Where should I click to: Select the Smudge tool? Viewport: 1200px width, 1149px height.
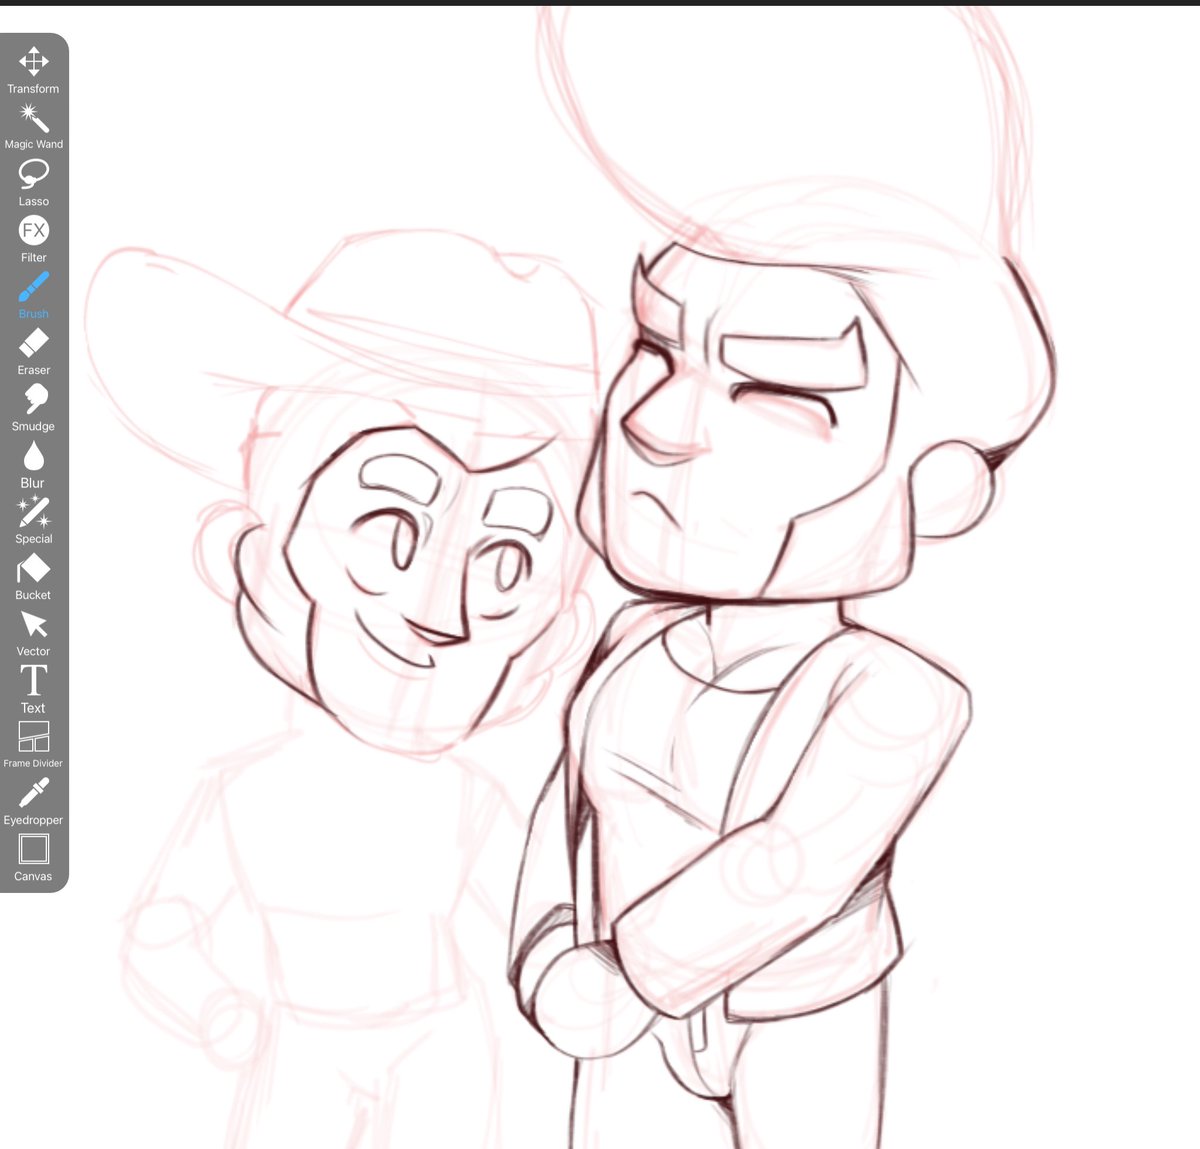click(x=33, y=408)
